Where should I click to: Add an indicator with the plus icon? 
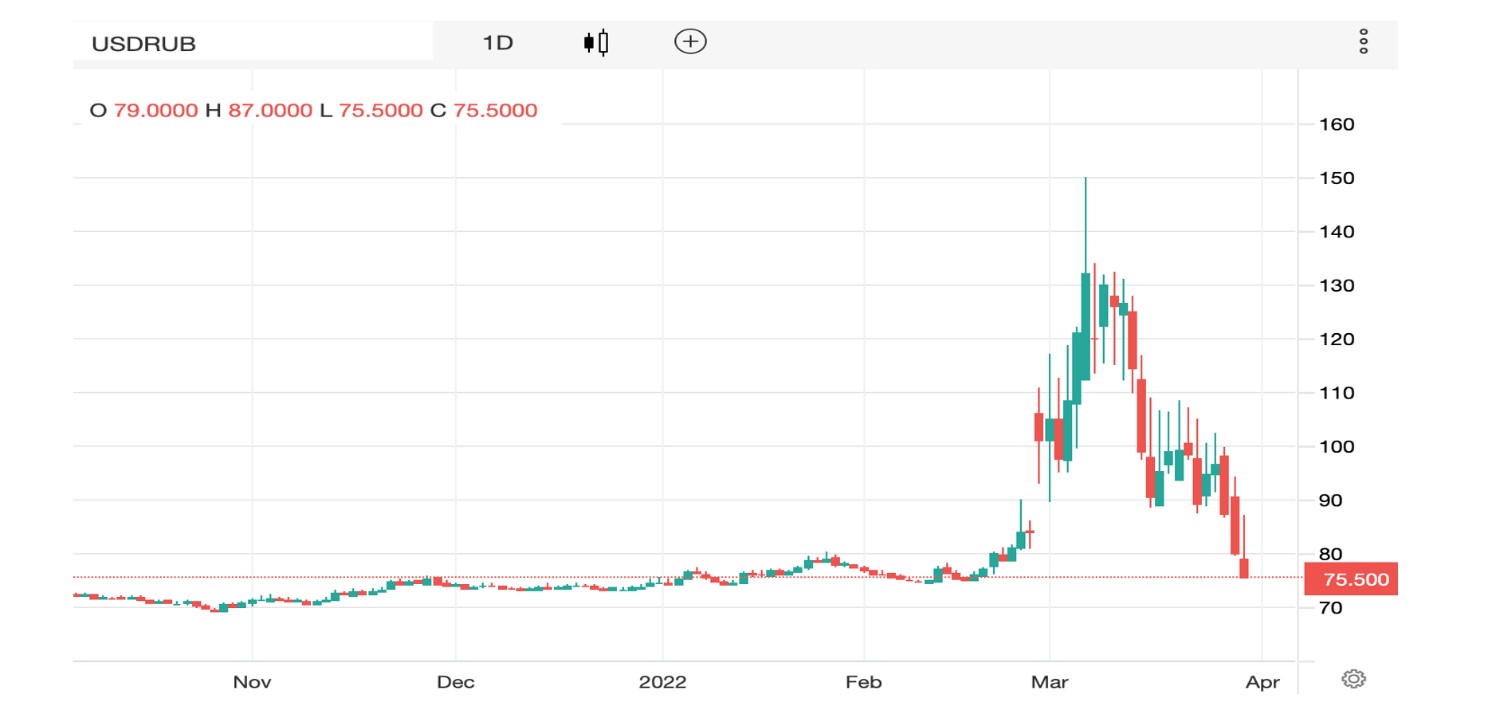point(690,42)
